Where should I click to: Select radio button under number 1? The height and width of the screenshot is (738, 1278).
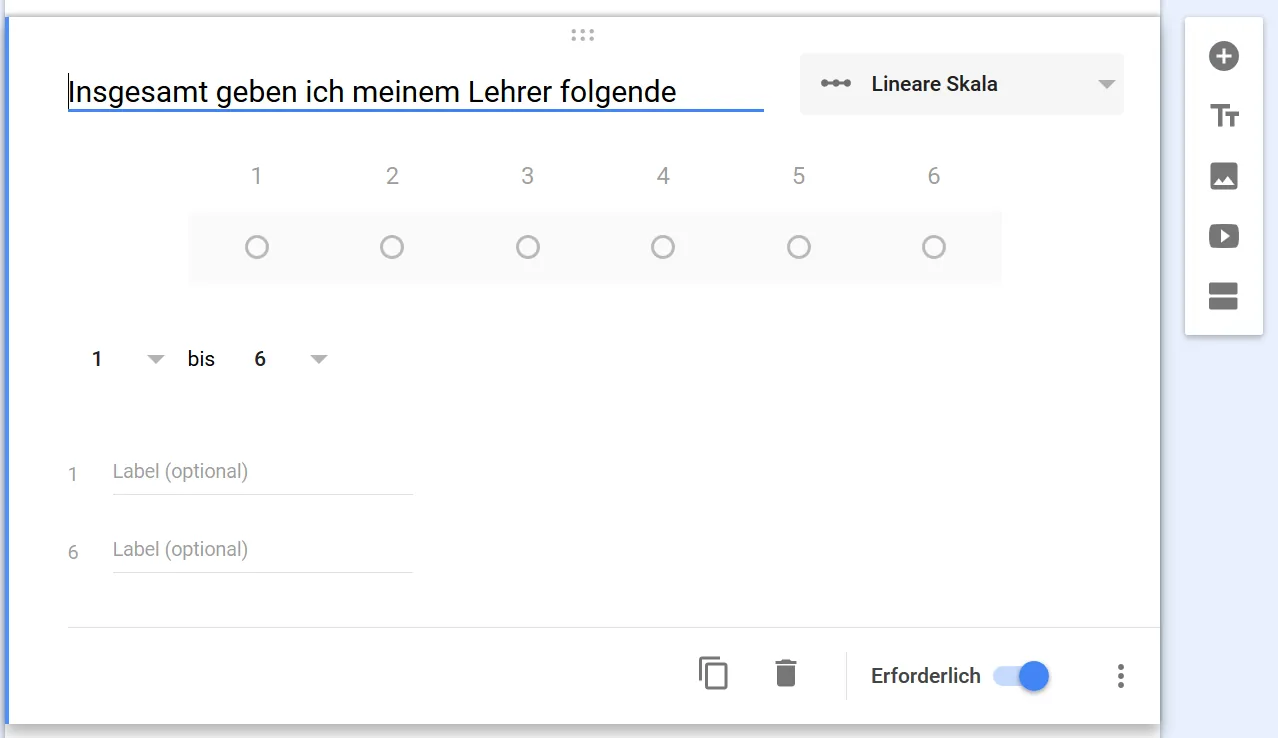(x=257, y=247)
